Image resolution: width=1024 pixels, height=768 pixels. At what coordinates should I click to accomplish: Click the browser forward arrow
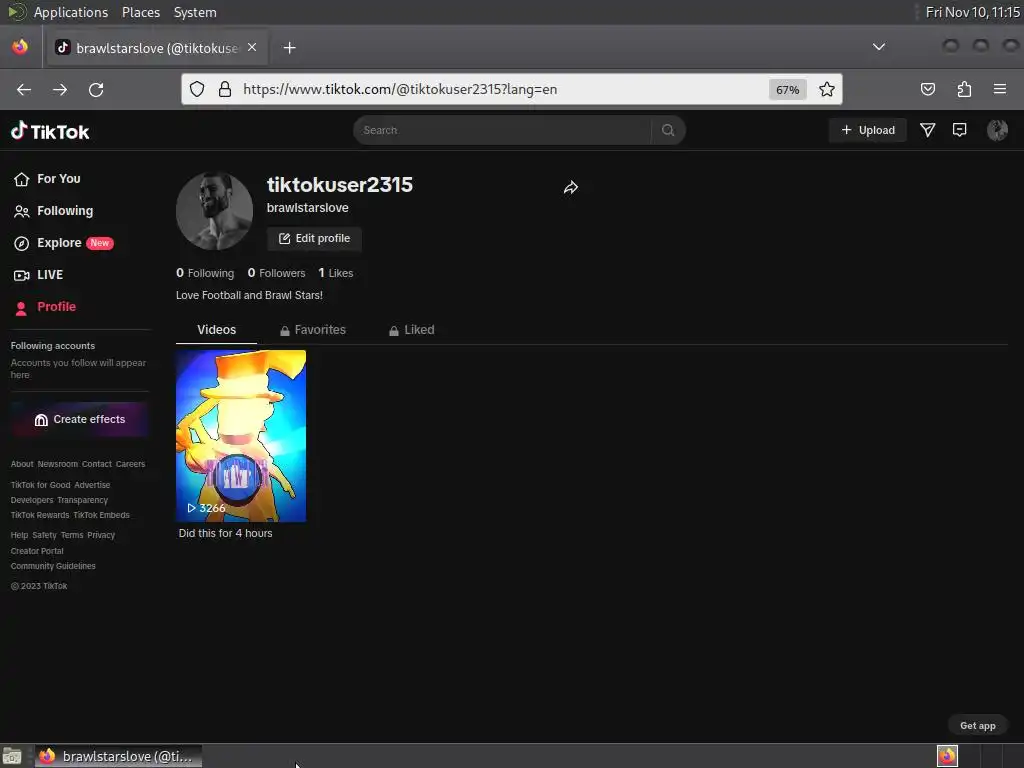[60, 89]
